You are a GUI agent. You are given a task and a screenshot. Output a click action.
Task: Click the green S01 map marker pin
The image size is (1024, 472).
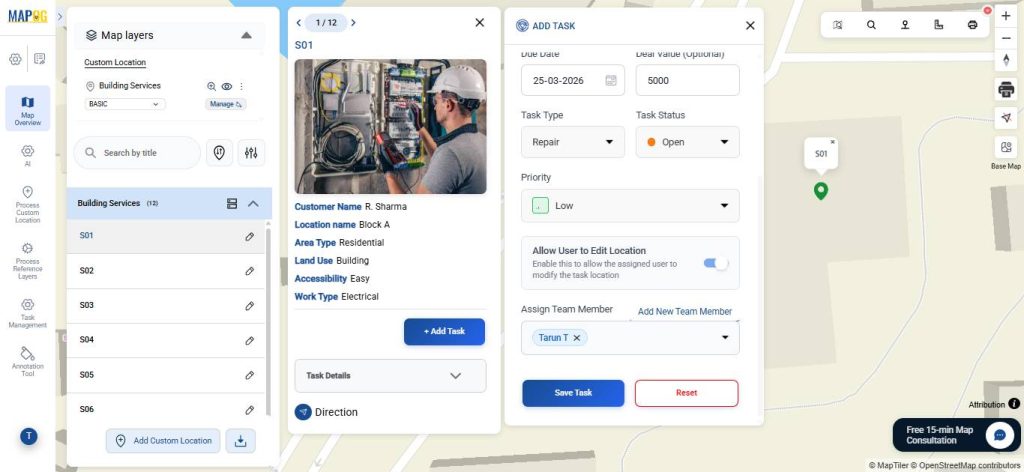pyautogui.click(x=821, y=191)
